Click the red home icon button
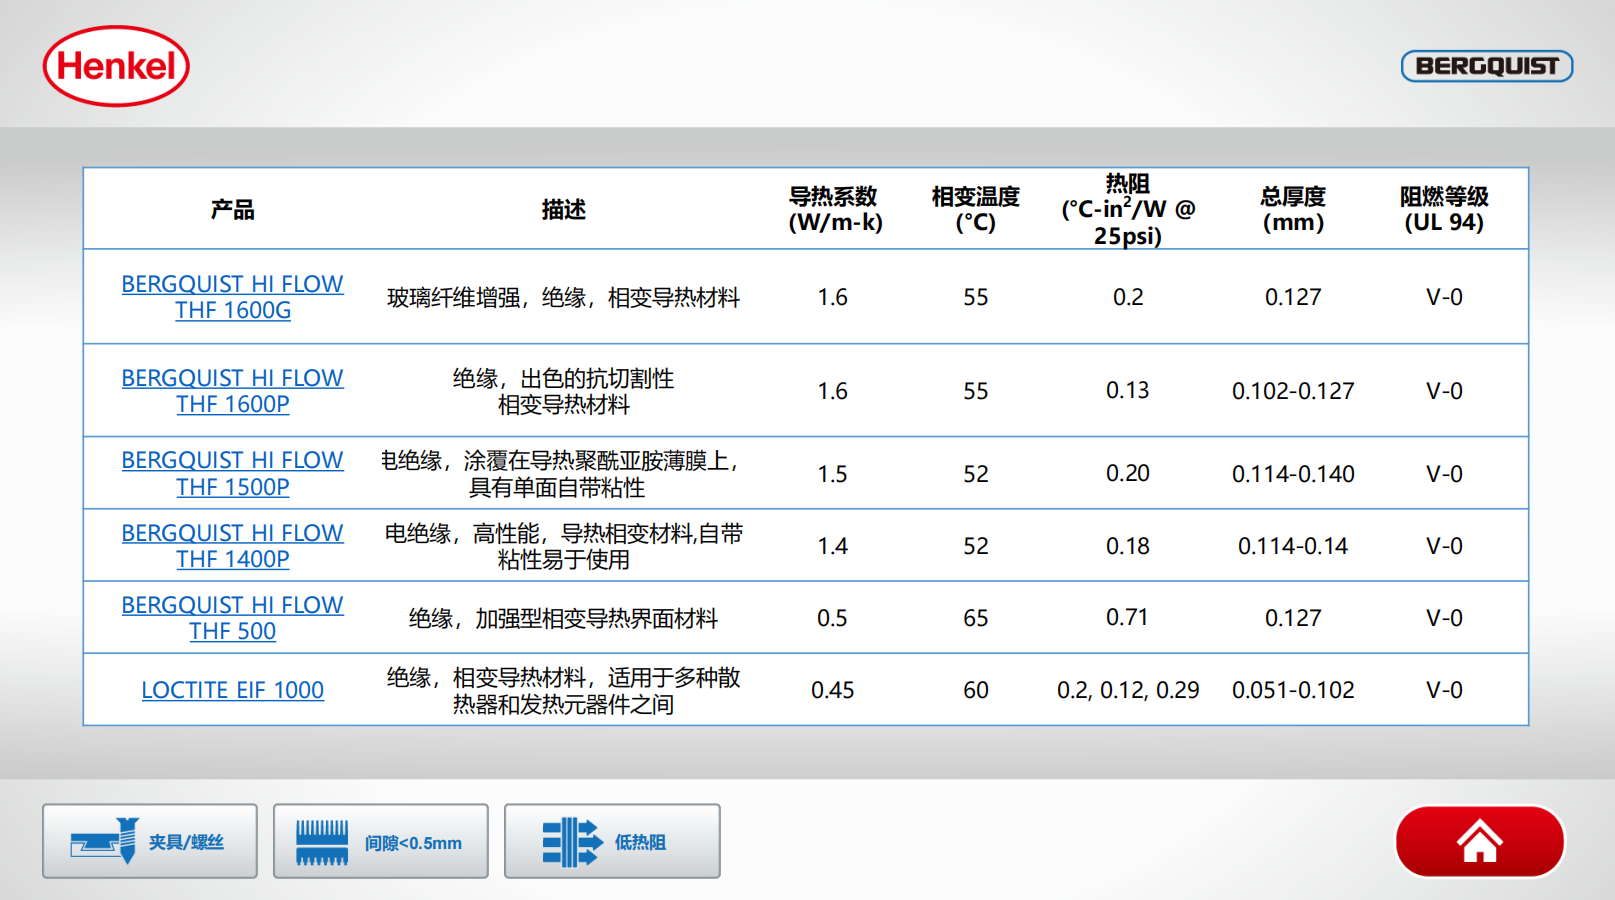The width and height of the screenshot is (1615, 900). tap(1479, 842)
